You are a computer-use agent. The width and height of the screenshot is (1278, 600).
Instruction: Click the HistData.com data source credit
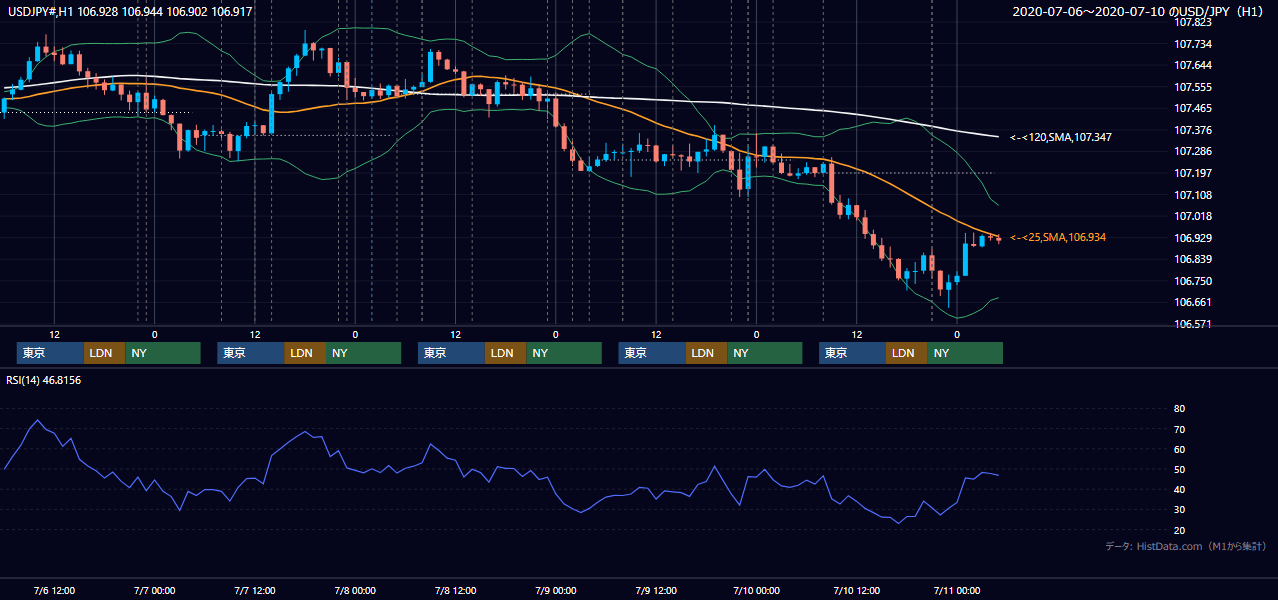click(1186, 546)
